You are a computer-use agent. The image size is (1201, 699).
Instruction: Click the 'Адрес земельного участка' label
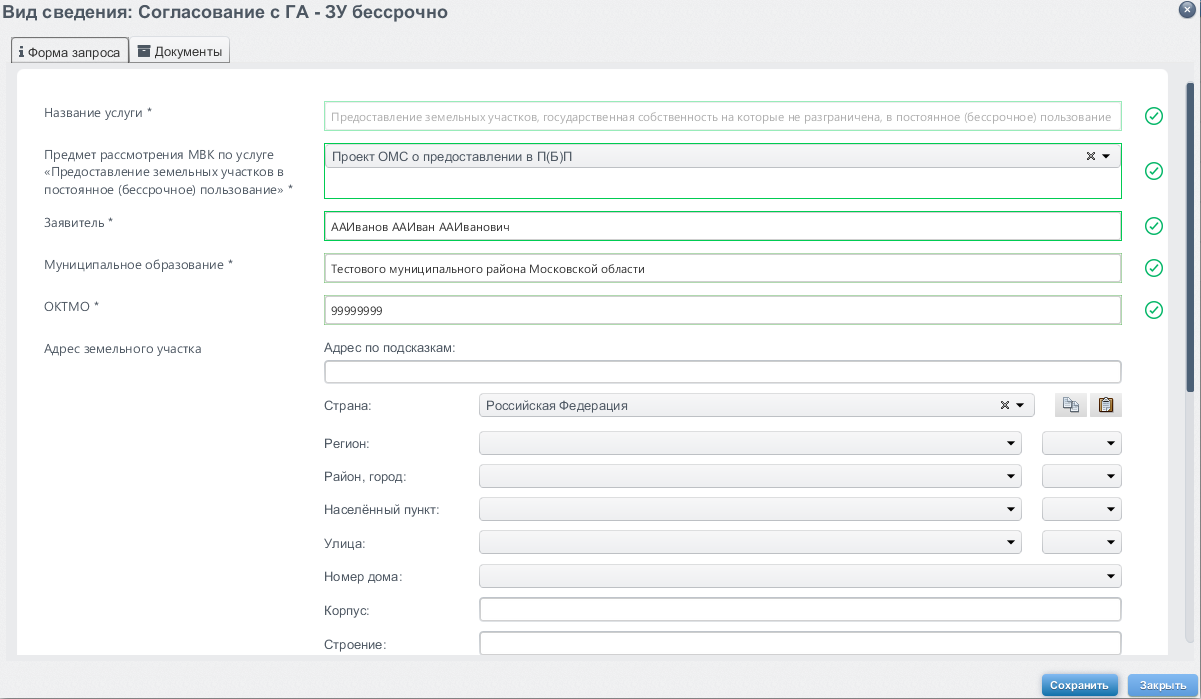click(x=123, y=349)
